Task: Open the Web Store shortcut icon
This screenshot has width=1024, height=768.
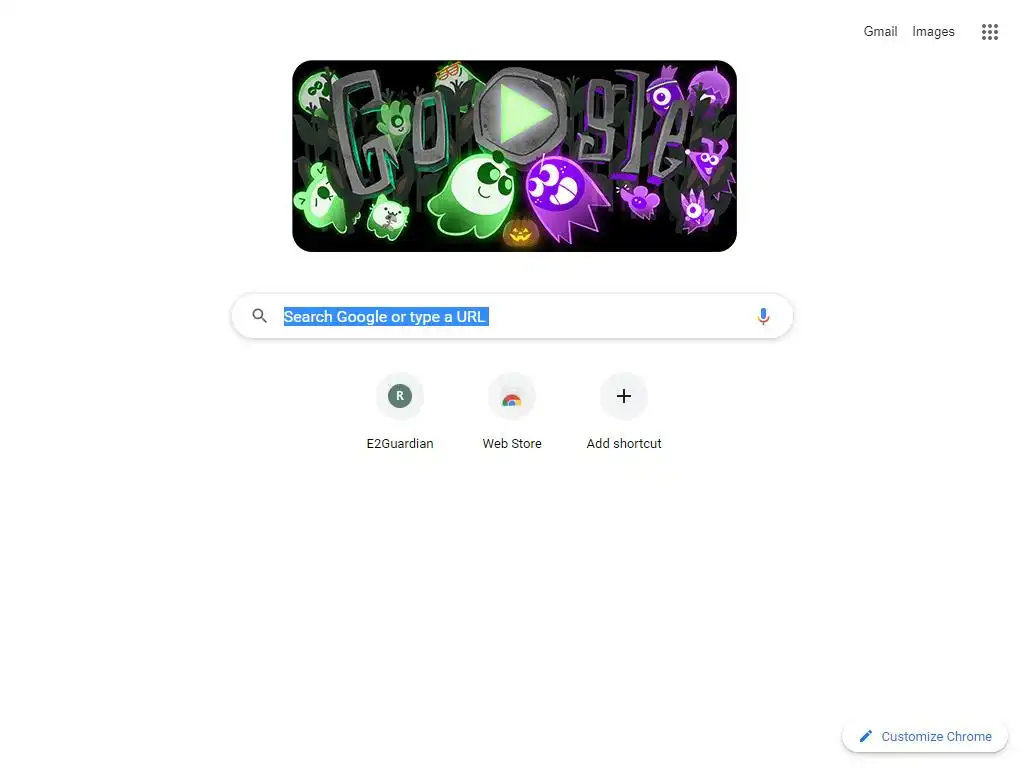Action: (x=512, y=396)
